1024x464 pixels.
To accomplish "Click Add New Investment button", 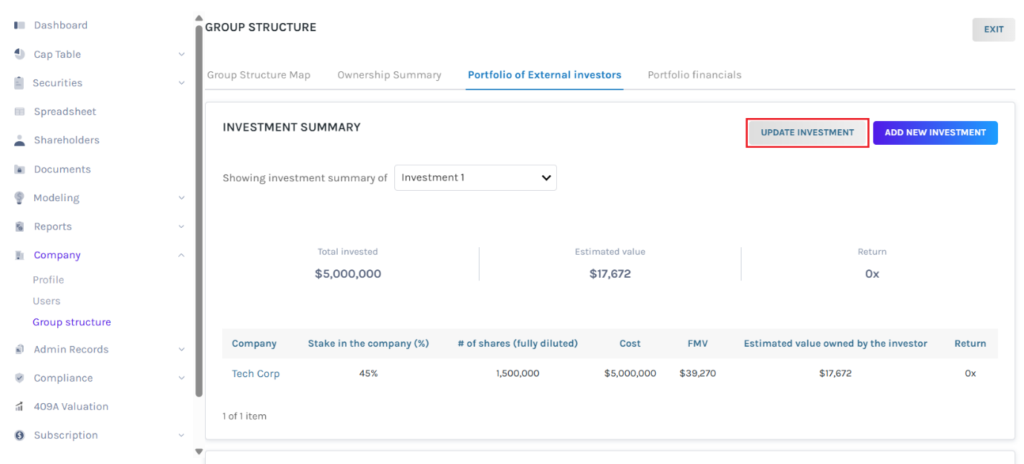I will coord(935,133).
